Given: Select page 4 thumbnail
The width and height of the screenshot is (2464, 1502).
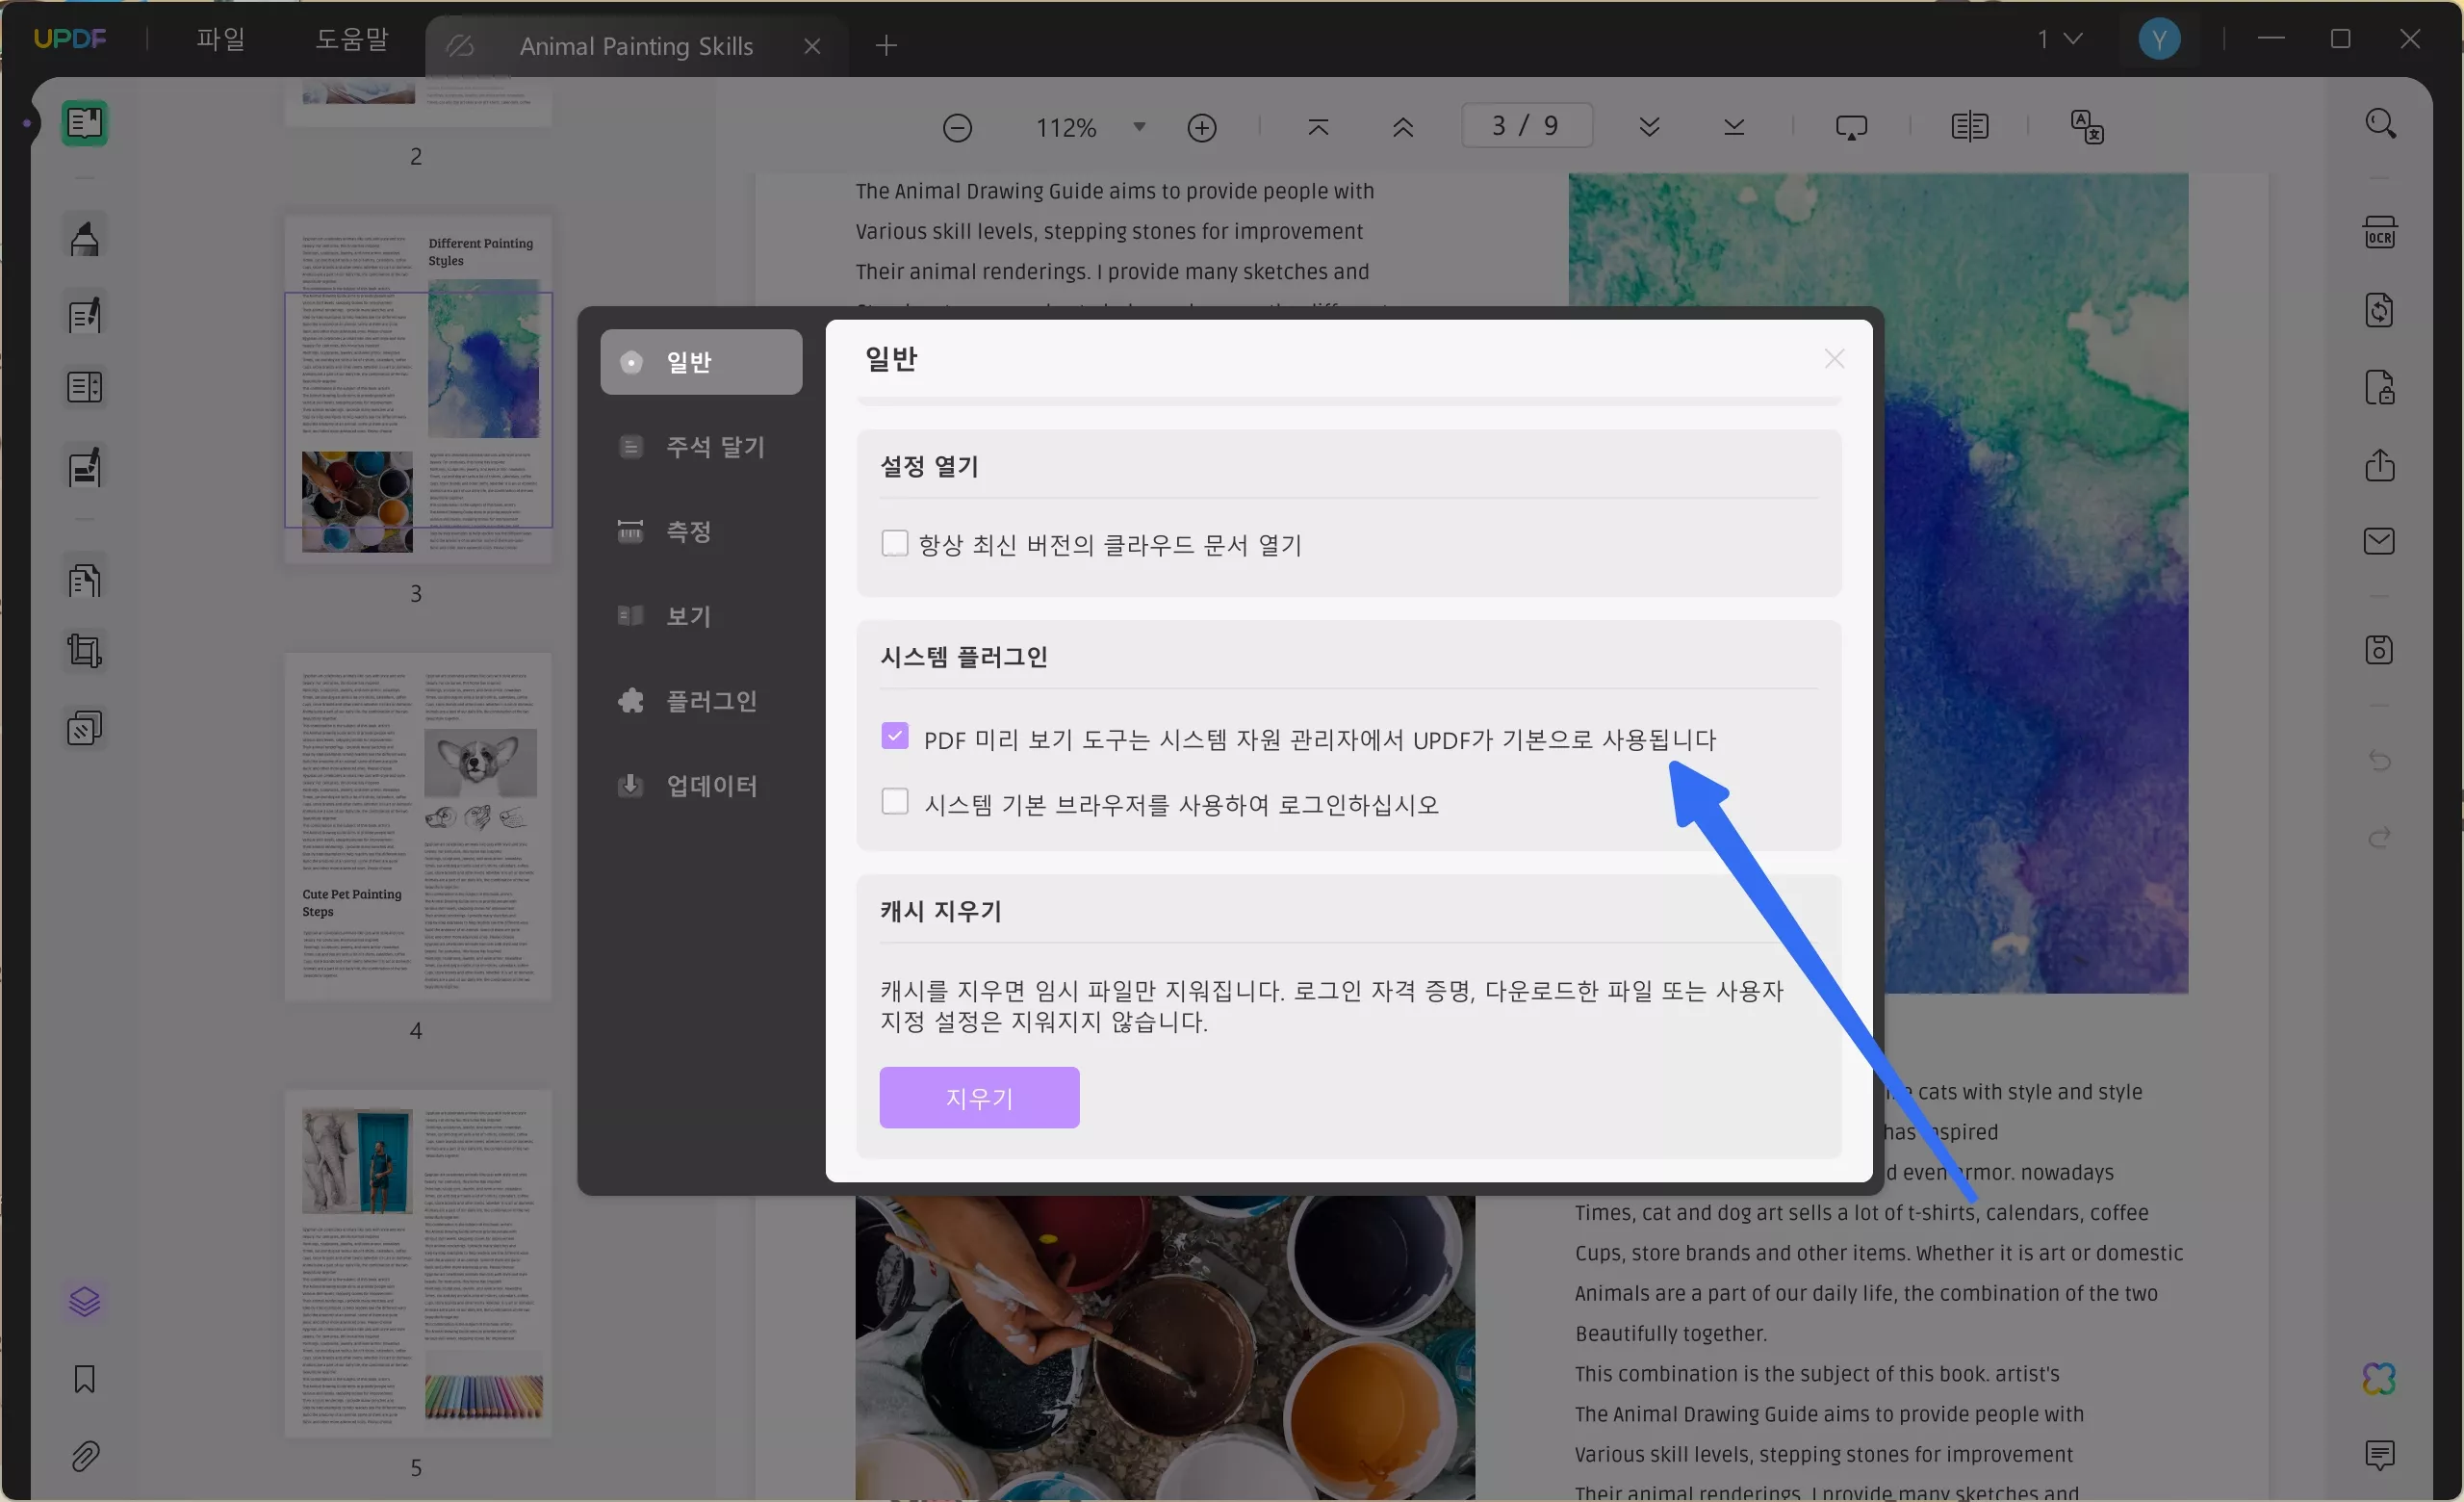Looking at the screenshot, I should point(418,826).
